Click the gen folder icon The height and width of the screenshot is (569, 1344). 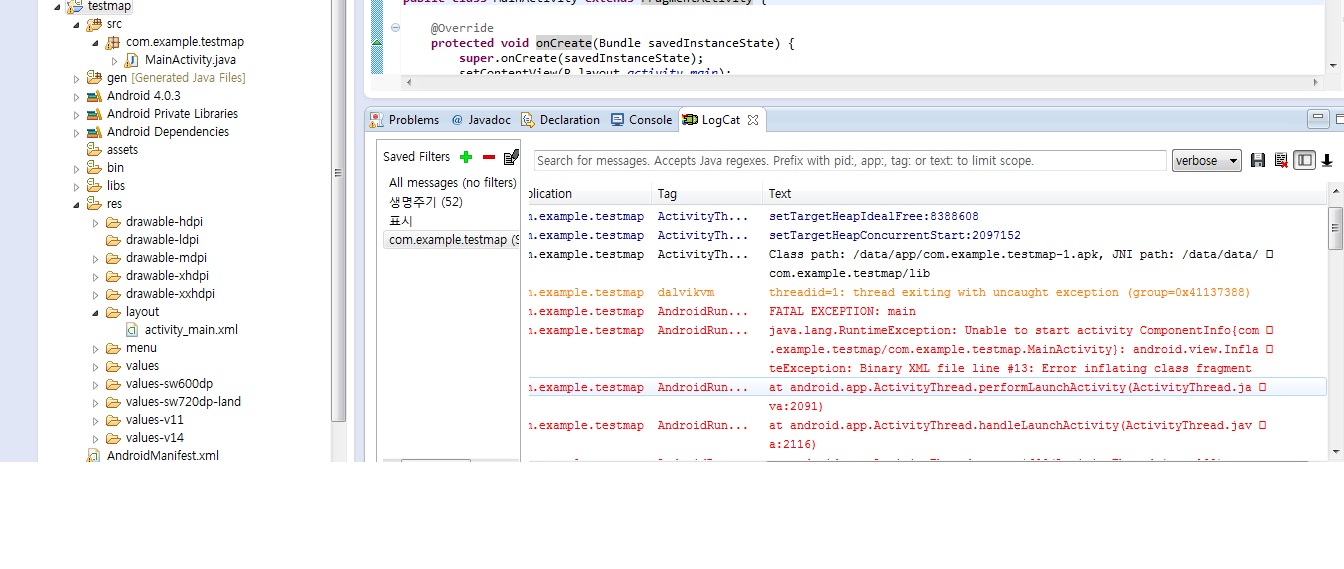click(94, 78)
